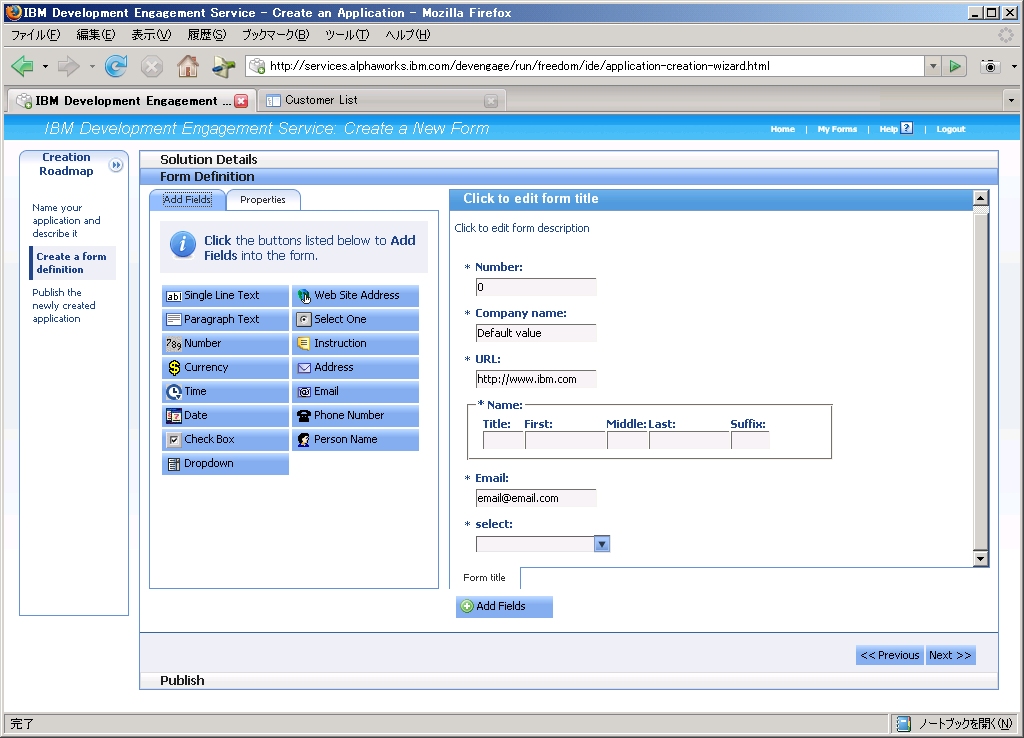Click the Next >> button
Screen dimensions: 1024x738
click(950, 655)
